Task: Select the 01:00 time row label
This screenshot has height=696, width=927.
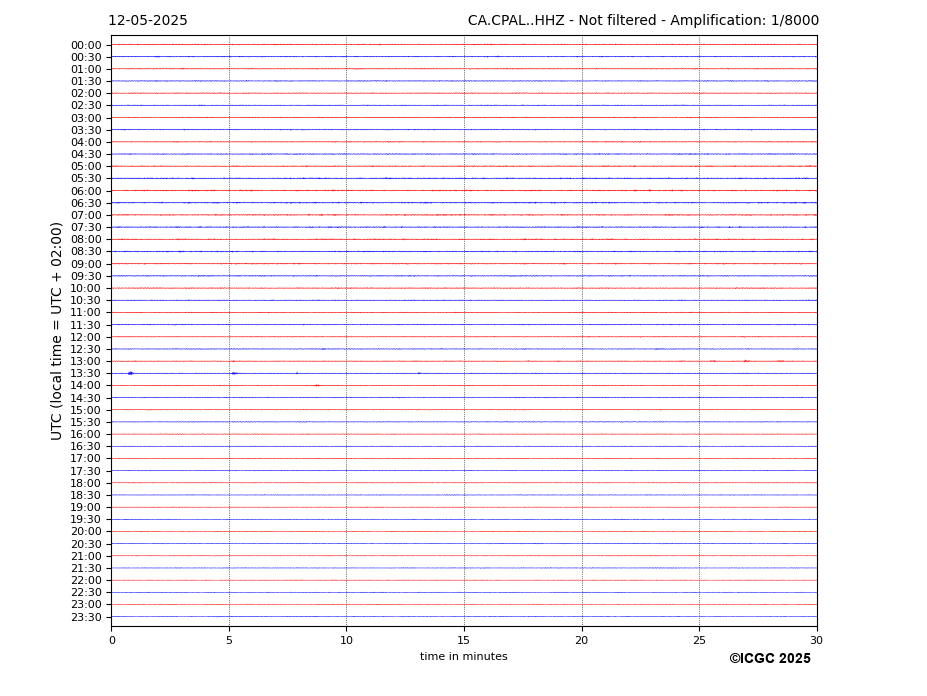Action: [86, 70]
